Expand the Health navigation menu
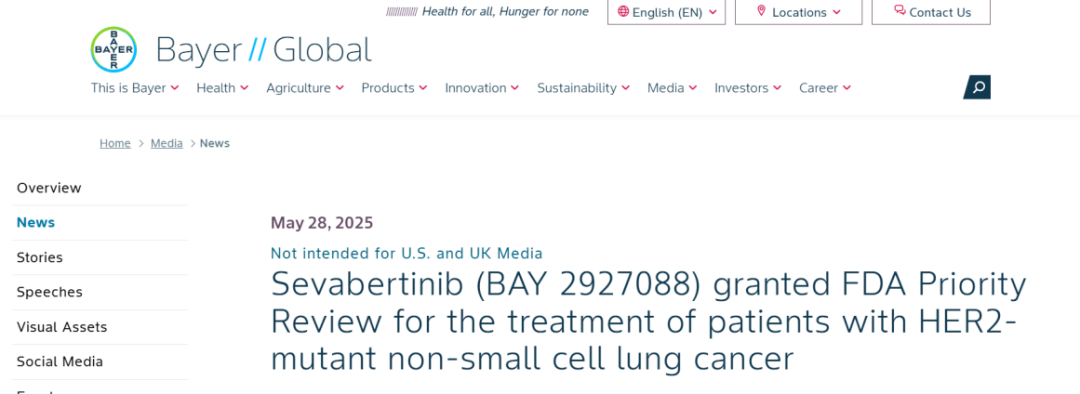The image size is (1080, 394). (x=222, y=88)
